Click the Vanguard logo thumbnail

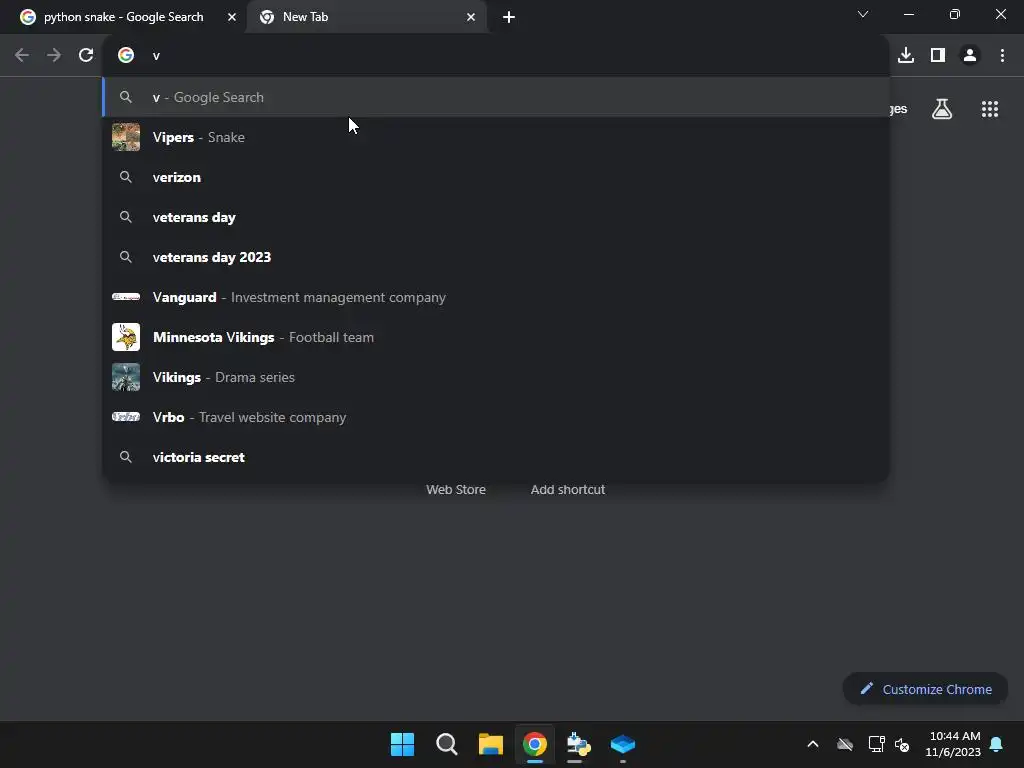[x=126, y=297]
